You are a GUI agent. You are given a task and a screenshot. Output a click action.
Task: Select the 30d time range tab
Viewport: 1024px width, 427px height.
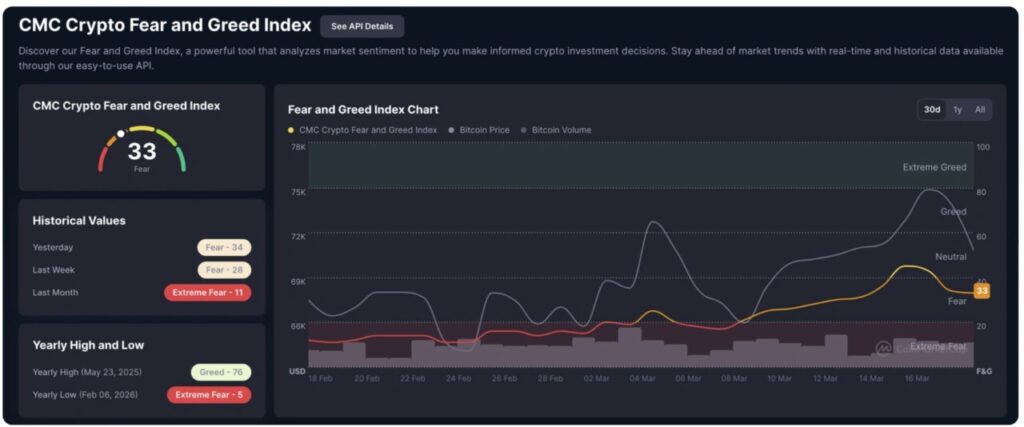(931, 110)
